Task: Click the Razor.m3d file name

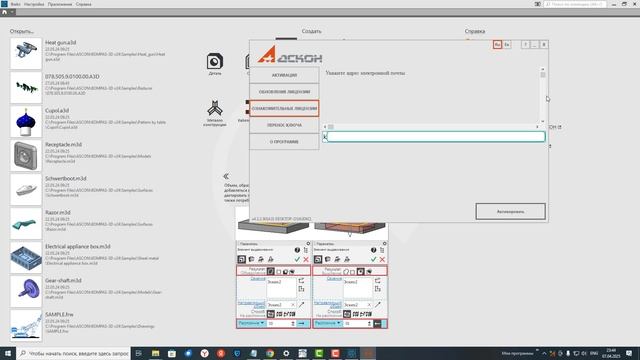Action: [58, 213]
